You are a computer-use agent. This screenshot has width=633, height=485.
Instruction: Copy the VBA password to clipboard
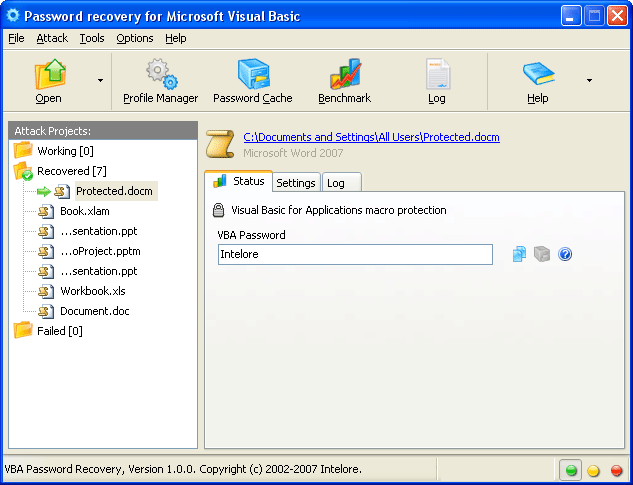pyautogui.click(x=519, y=255)
